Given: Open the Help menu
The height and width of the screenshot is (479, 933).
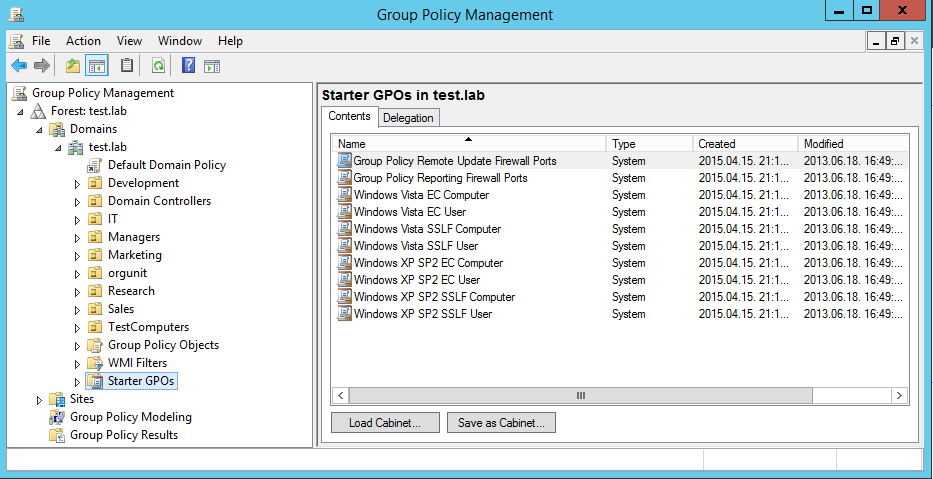Looking at the screenshot, I should click(230, 41).
